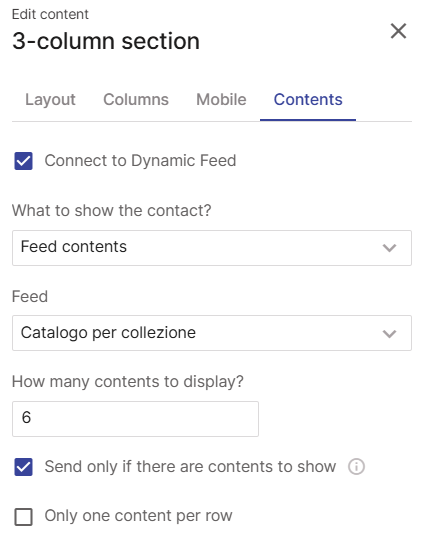
Task: Uncheck the Connect to Dynamic Feed checkbox
Action: (24, 161)
